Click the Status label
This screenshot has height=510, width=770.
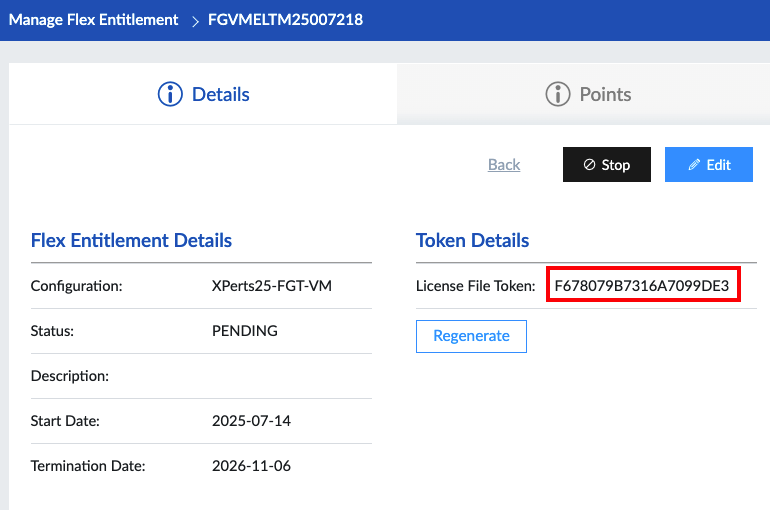[52, 331]
